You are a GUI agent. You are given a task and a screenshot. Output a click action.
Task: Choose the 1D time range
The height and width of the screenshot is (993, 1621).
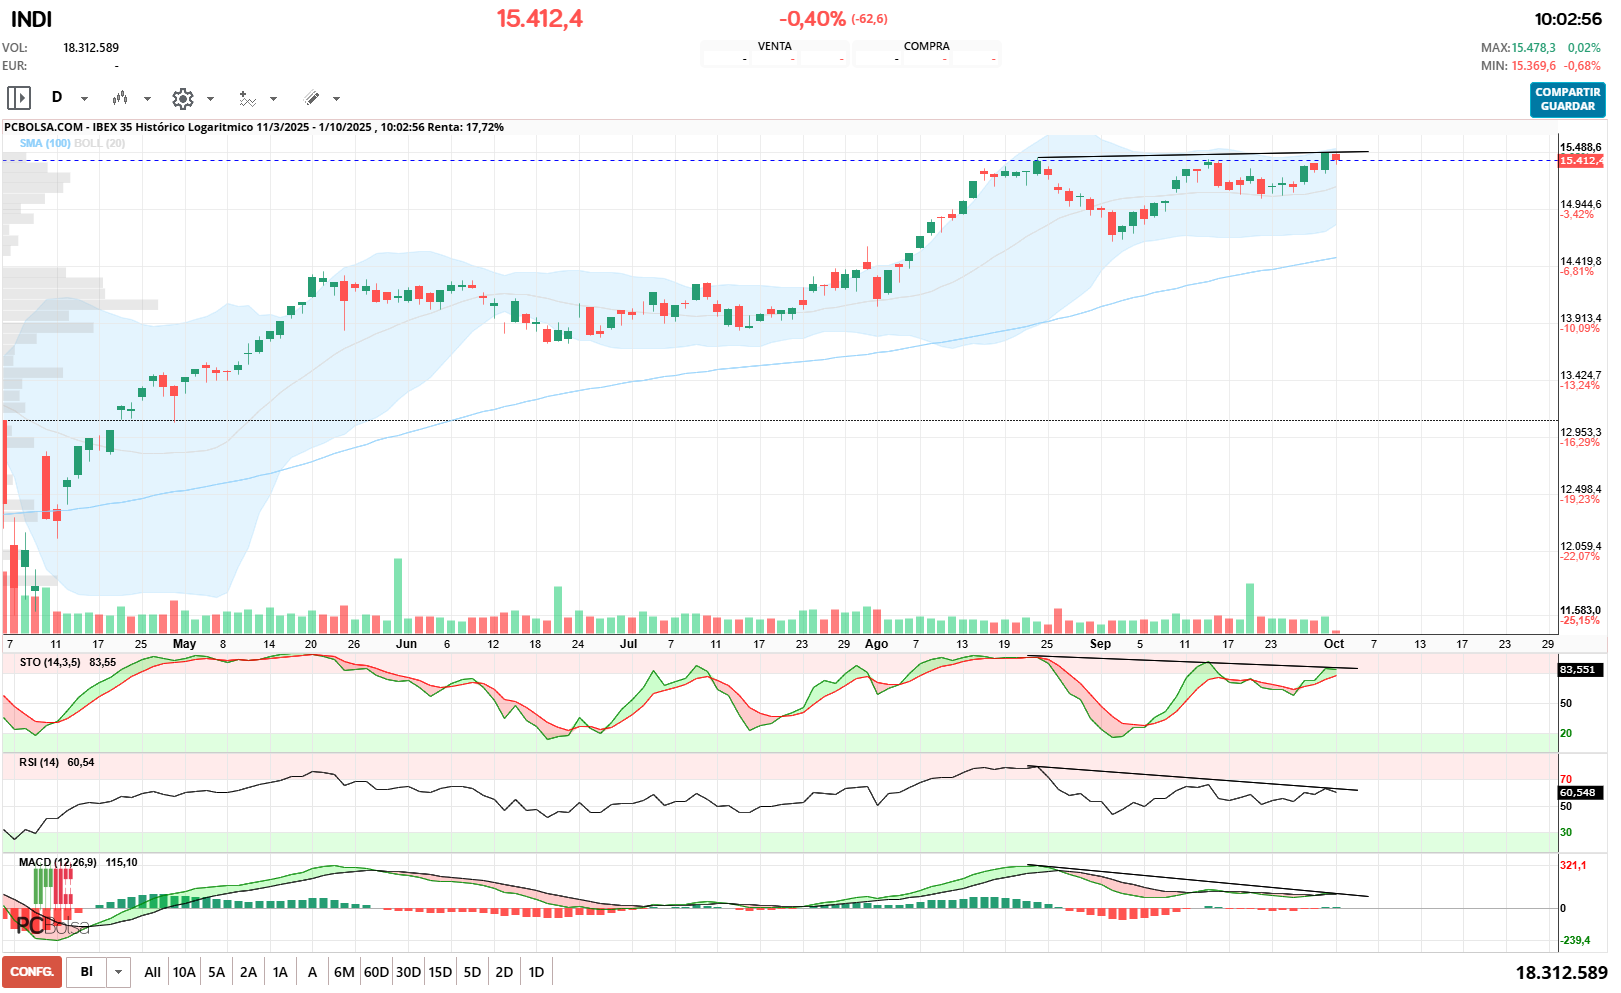click(536, 972)
